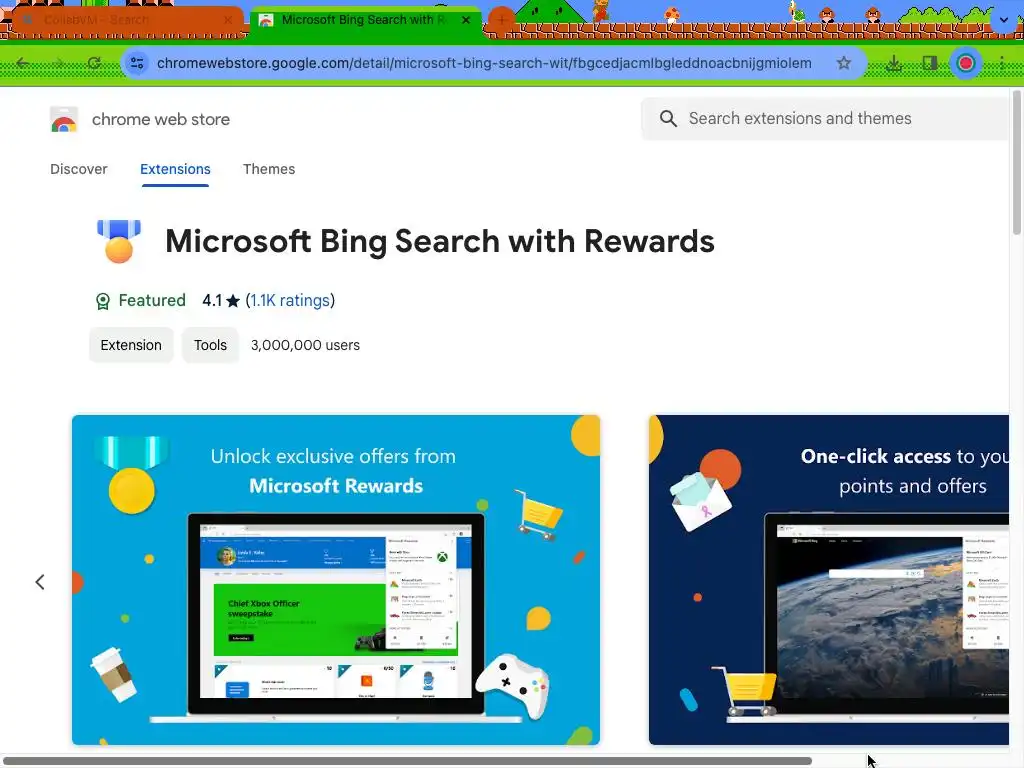The image size is (1024, 768).
Task: Click the Chrome Web Store logo
Action: pyautogui.click(x=64, y=120)
